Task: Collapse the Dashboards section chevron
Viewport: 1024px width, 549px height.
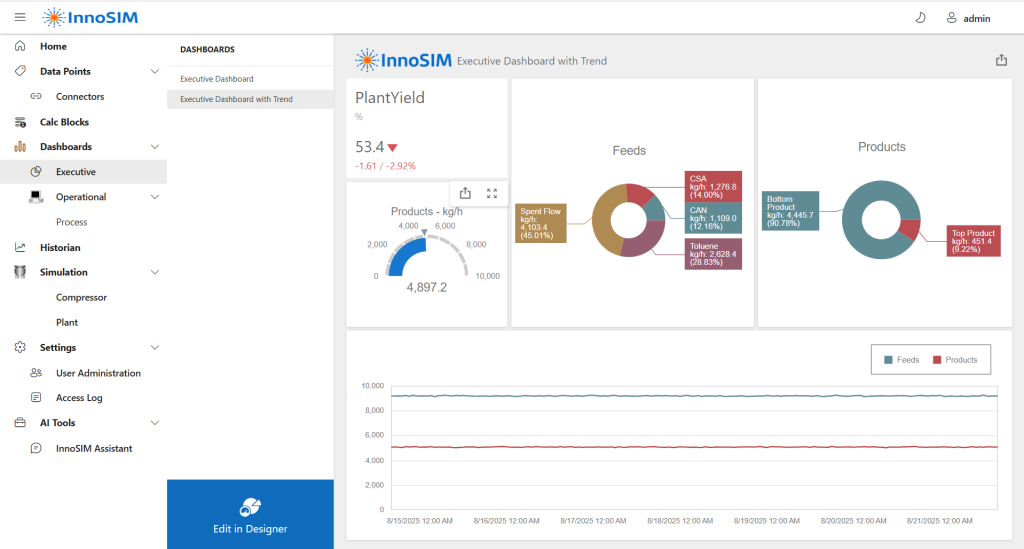Action: coord(155,147)
